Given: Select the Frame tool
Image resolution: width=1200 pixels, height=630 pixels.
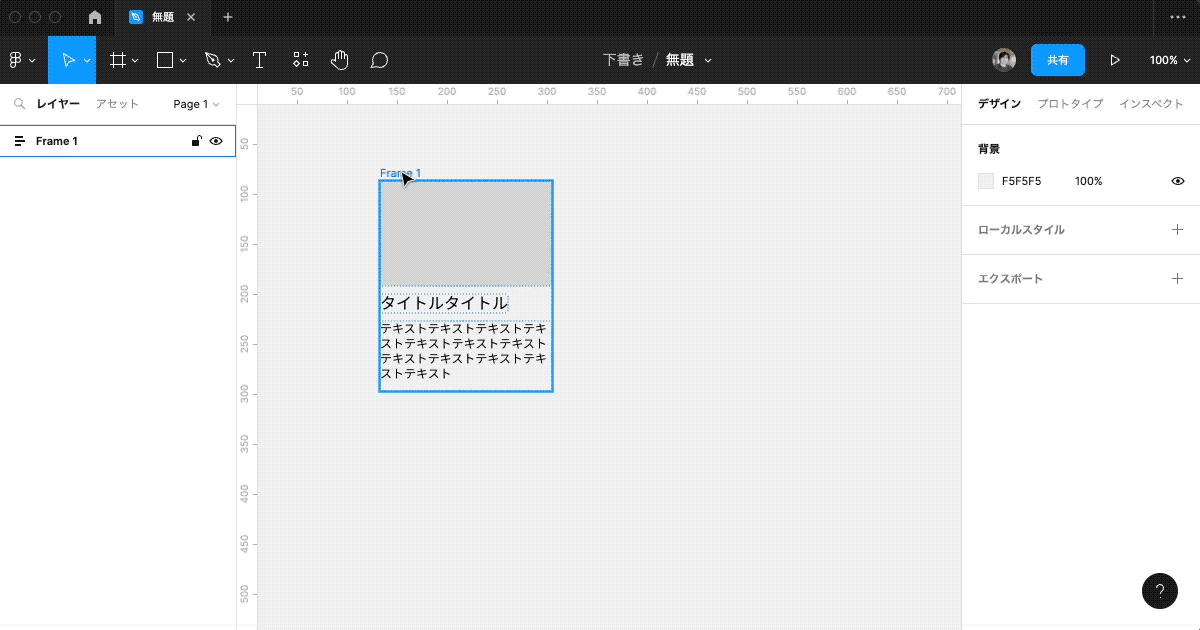Looking at the screenshot, I should (x=117, y=59).
